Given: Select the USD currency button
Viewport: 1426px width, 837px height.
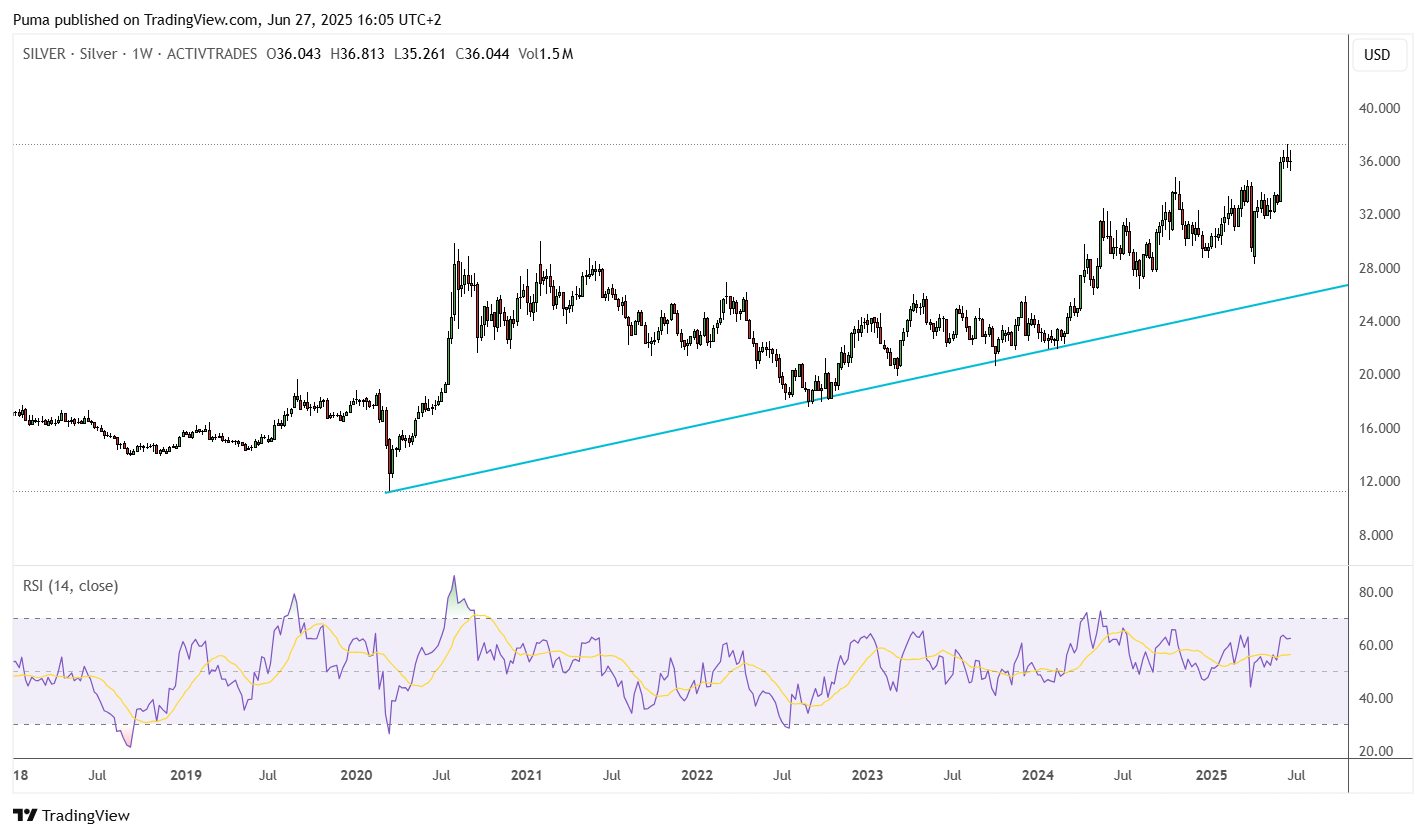Looking at the screenshot, I should 1377,55.
